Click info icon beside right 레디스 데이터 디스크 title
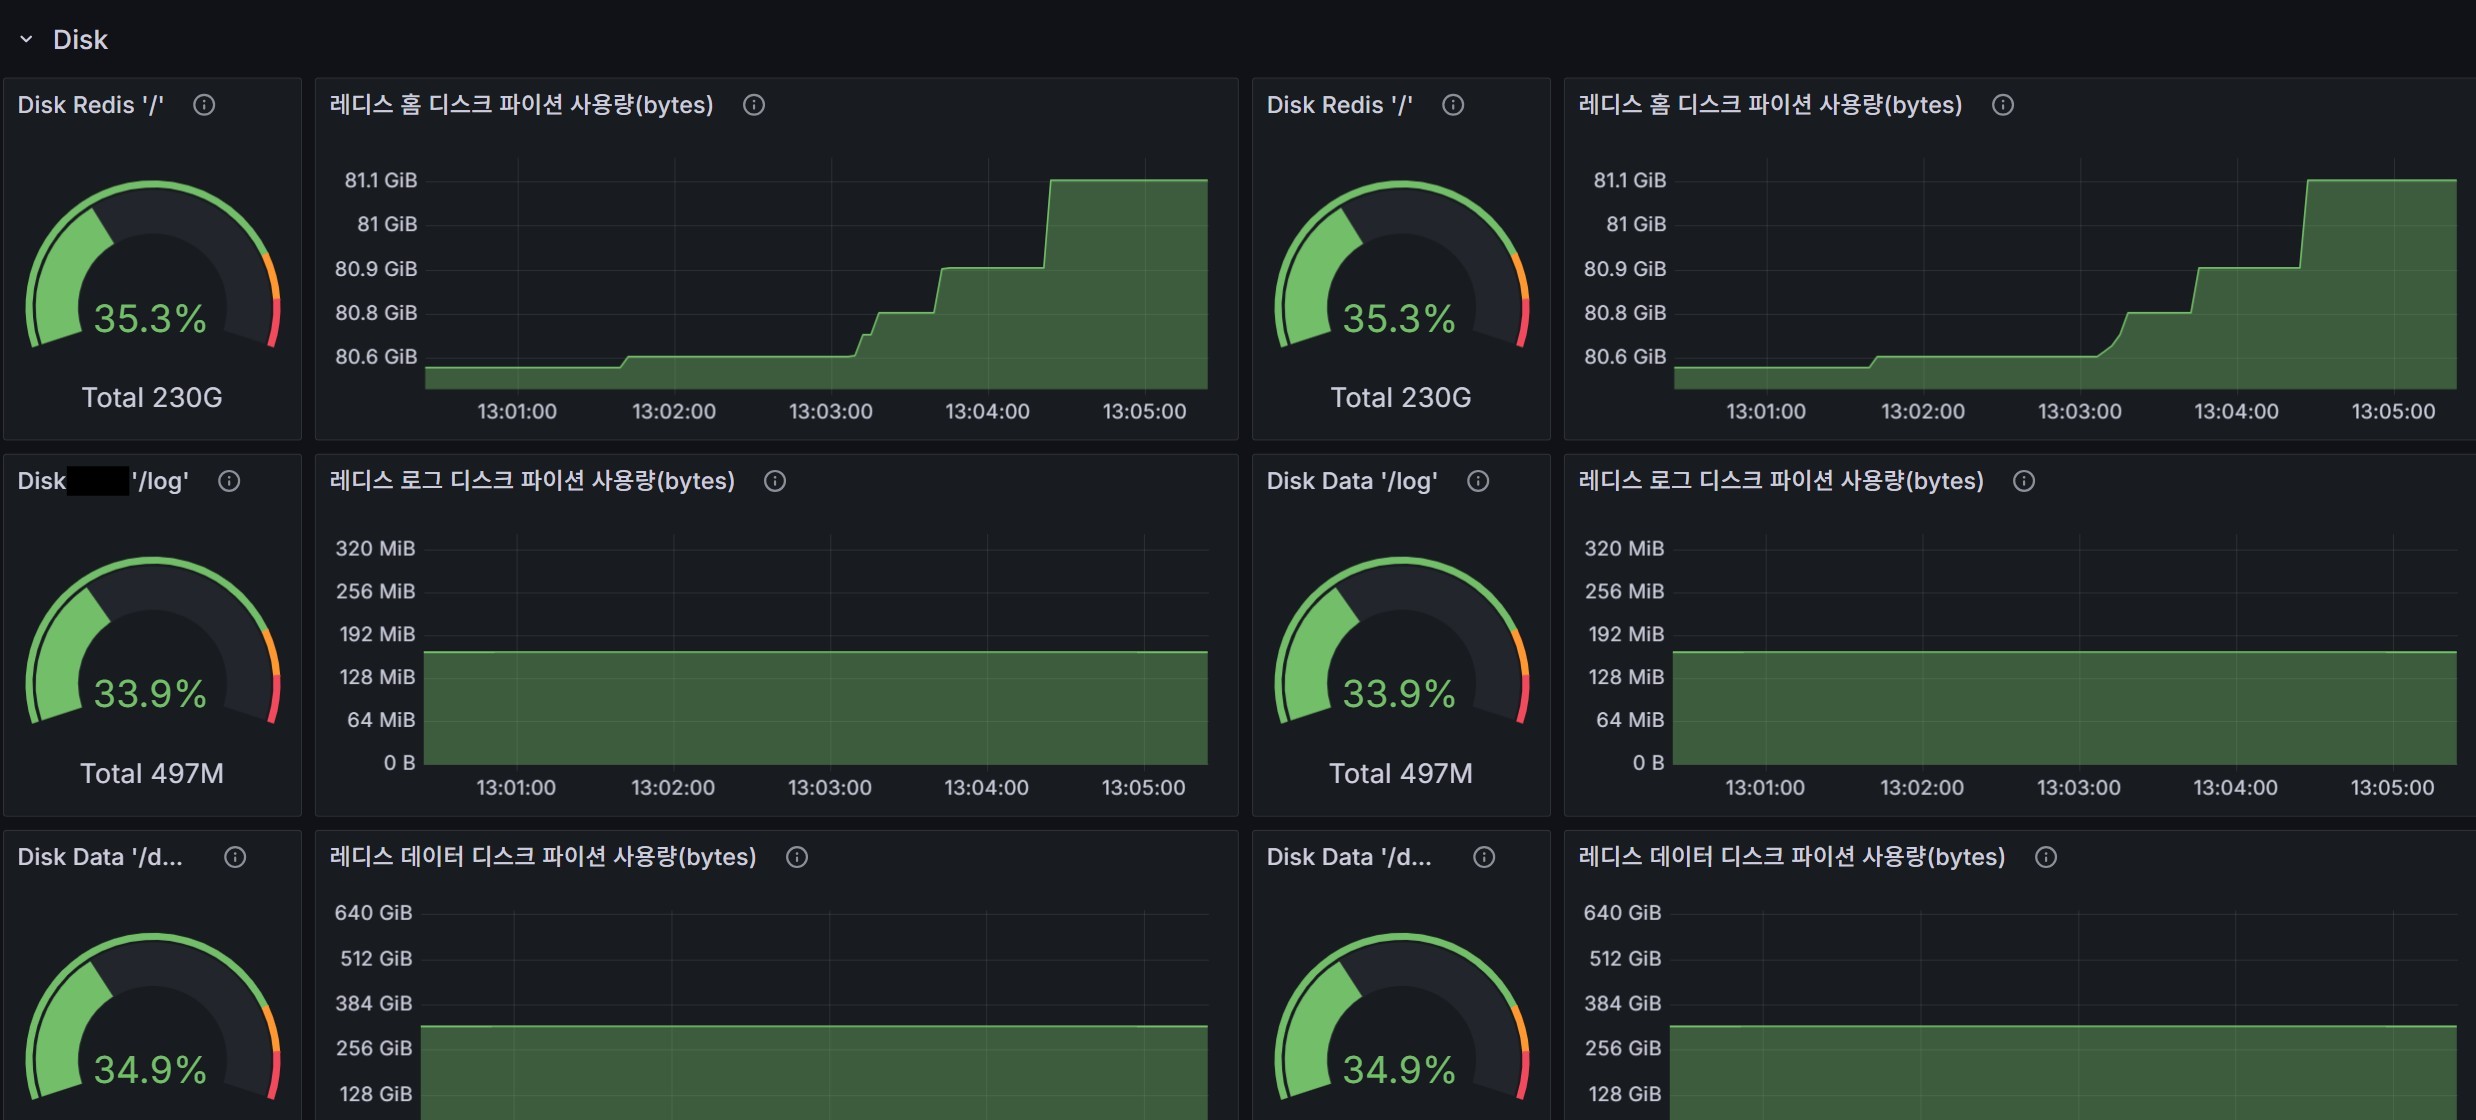 tap(2046, 857)
